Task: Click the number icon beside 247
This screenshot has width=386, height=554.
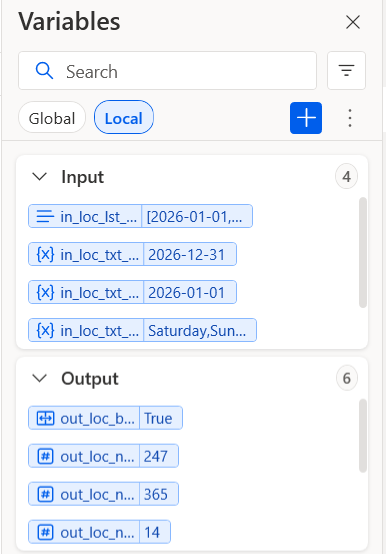Action: click(x=45, y=456)
